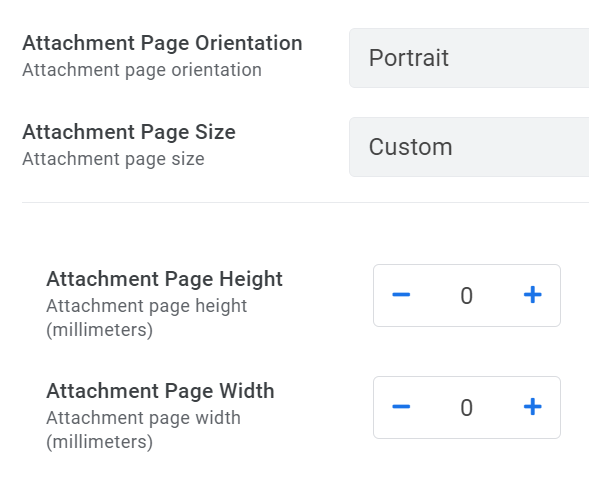Click the zero value in the width stepper

pos(467,408)
